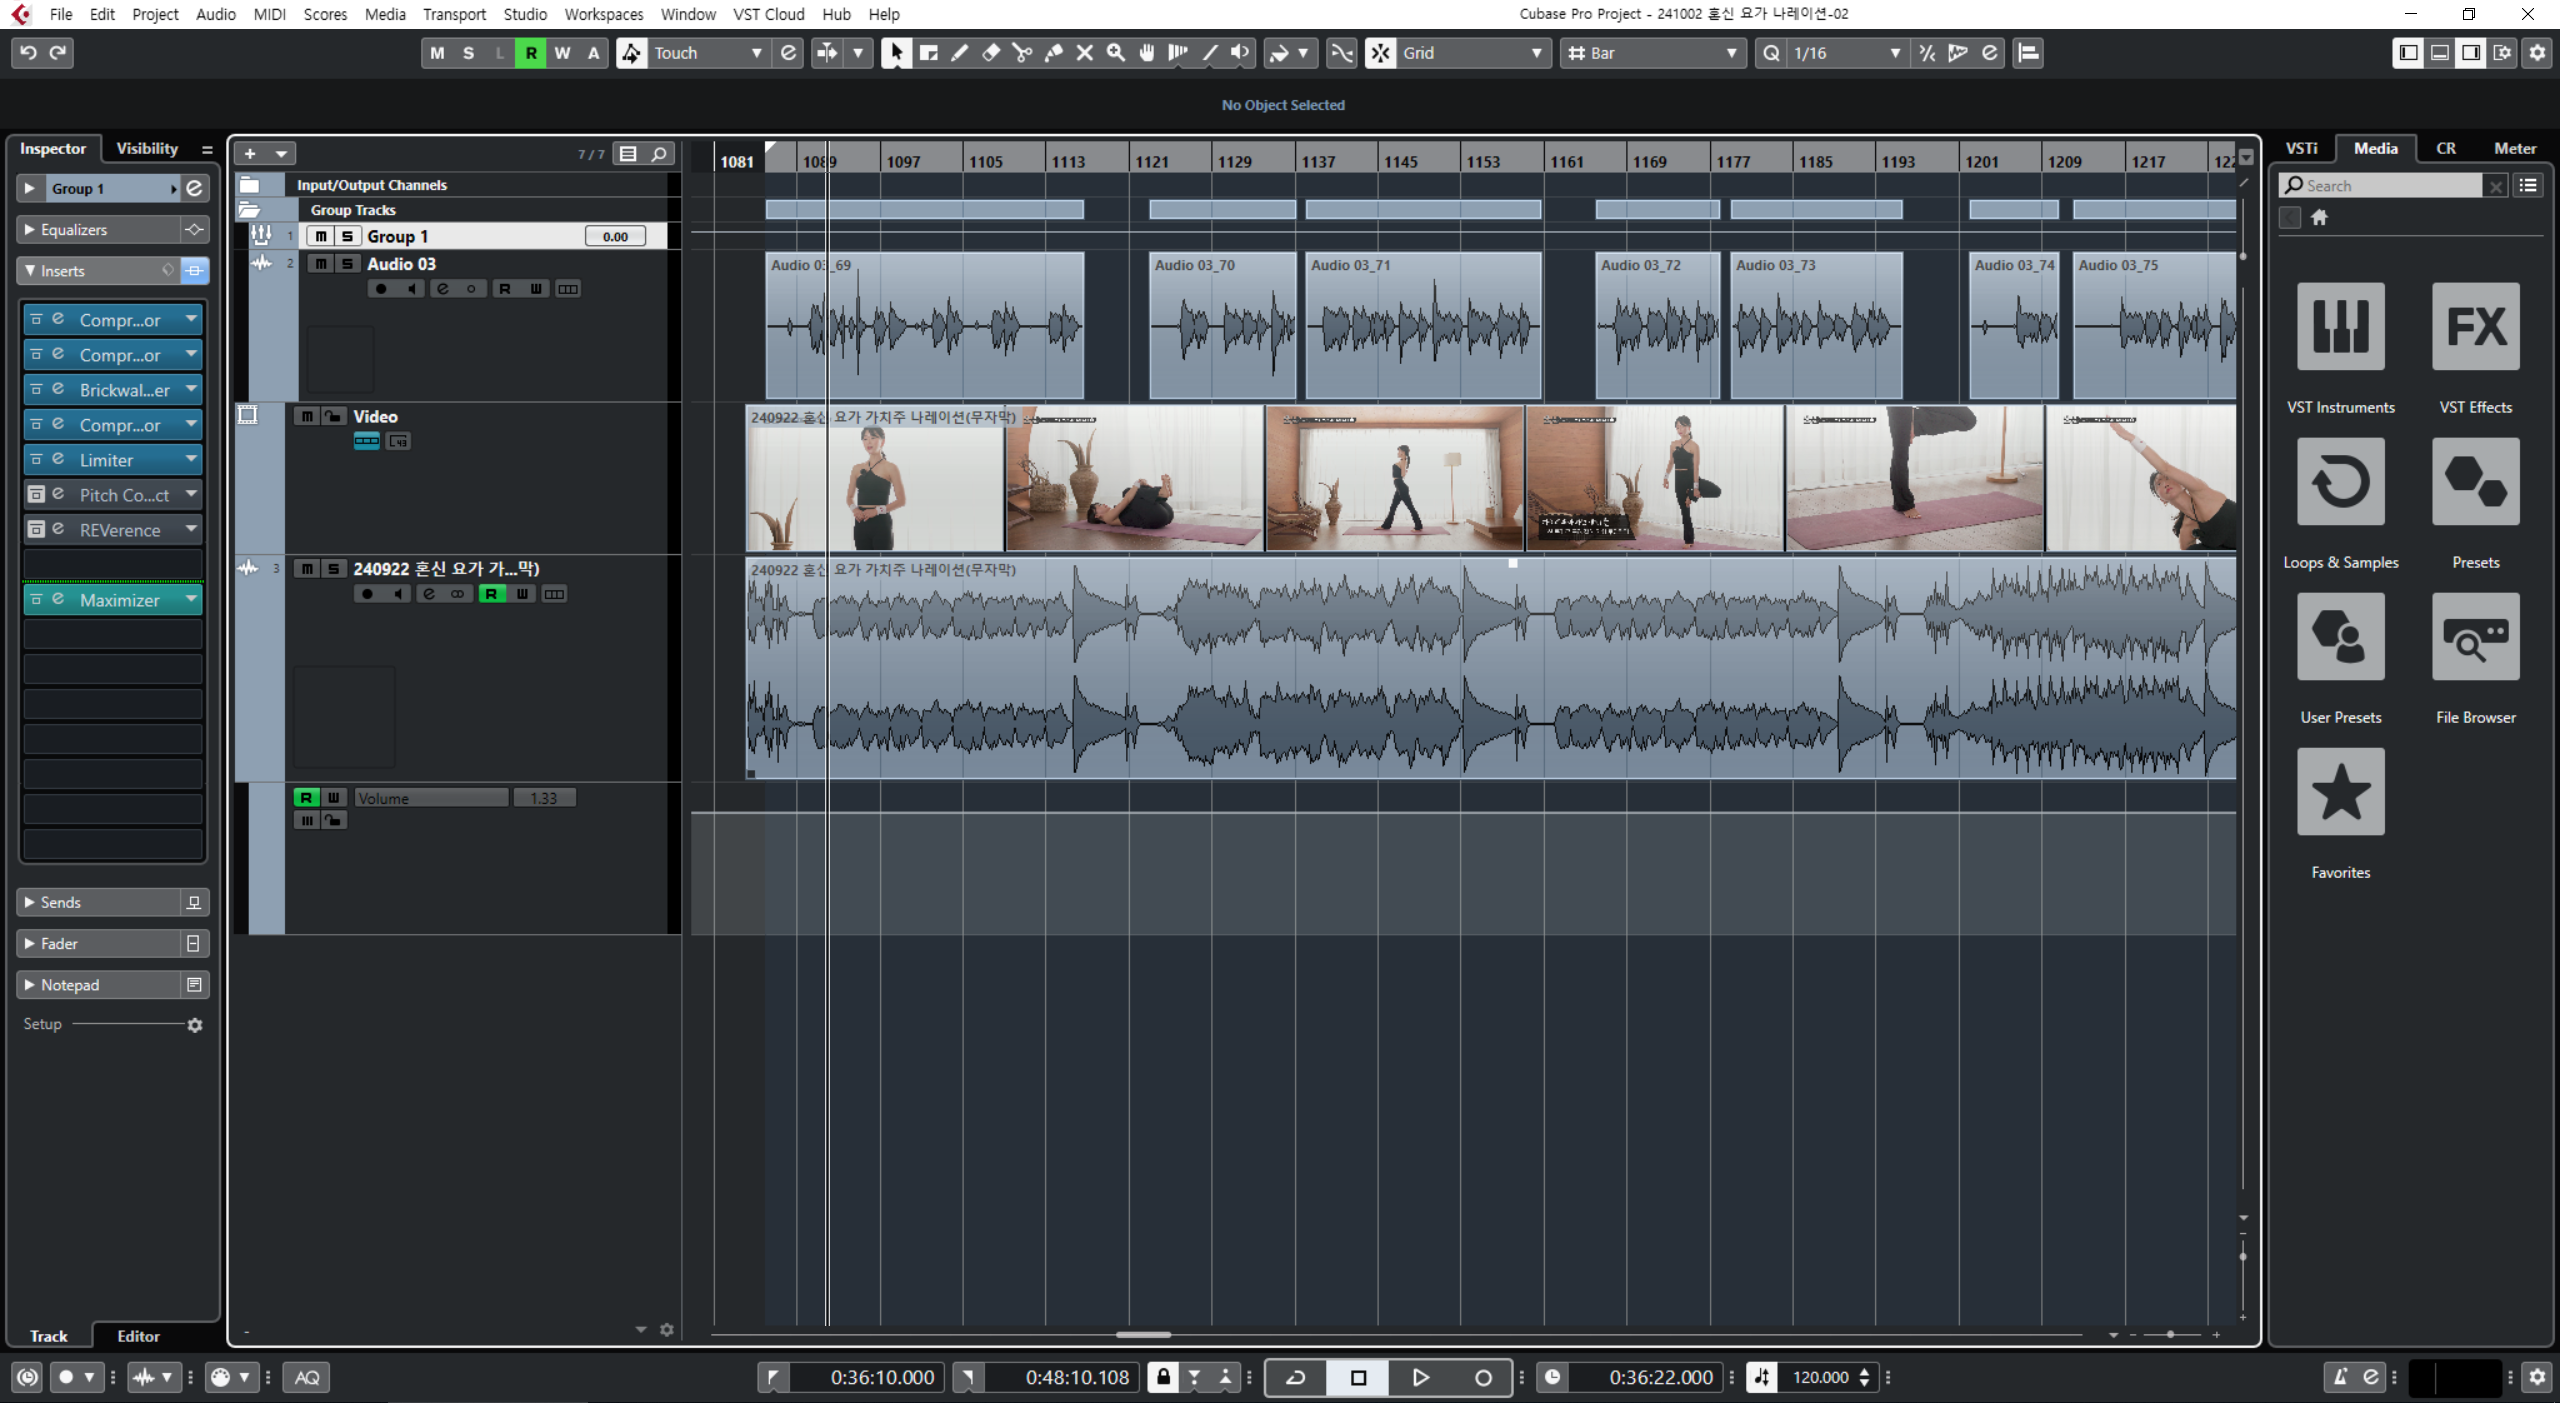Screen dimensions: 2560x1403
Task: Open the Transport menu
Action: (x=454, y=14)
